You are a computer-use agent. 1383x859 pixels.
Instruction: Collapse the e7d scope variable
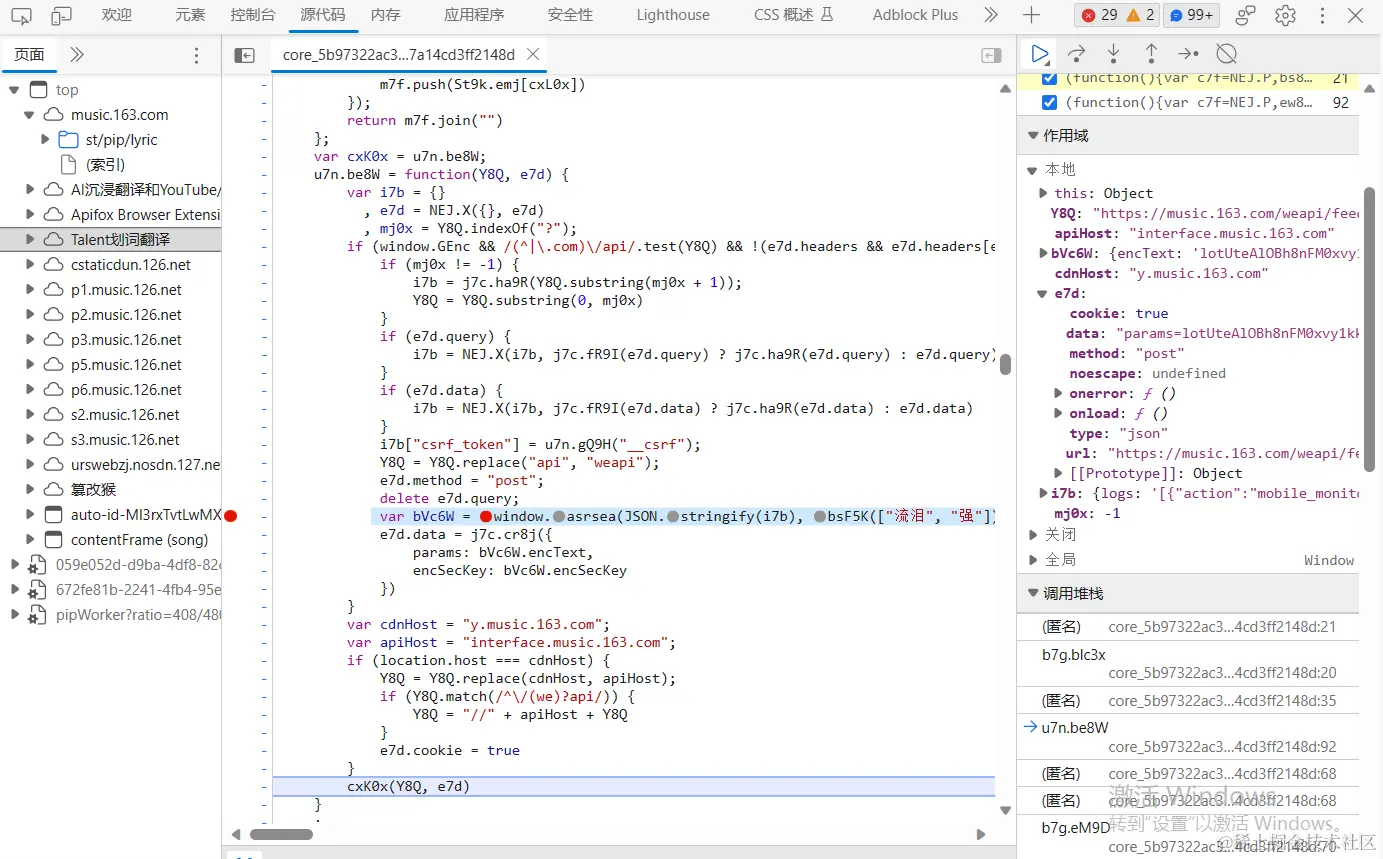tap(1043, 293)
